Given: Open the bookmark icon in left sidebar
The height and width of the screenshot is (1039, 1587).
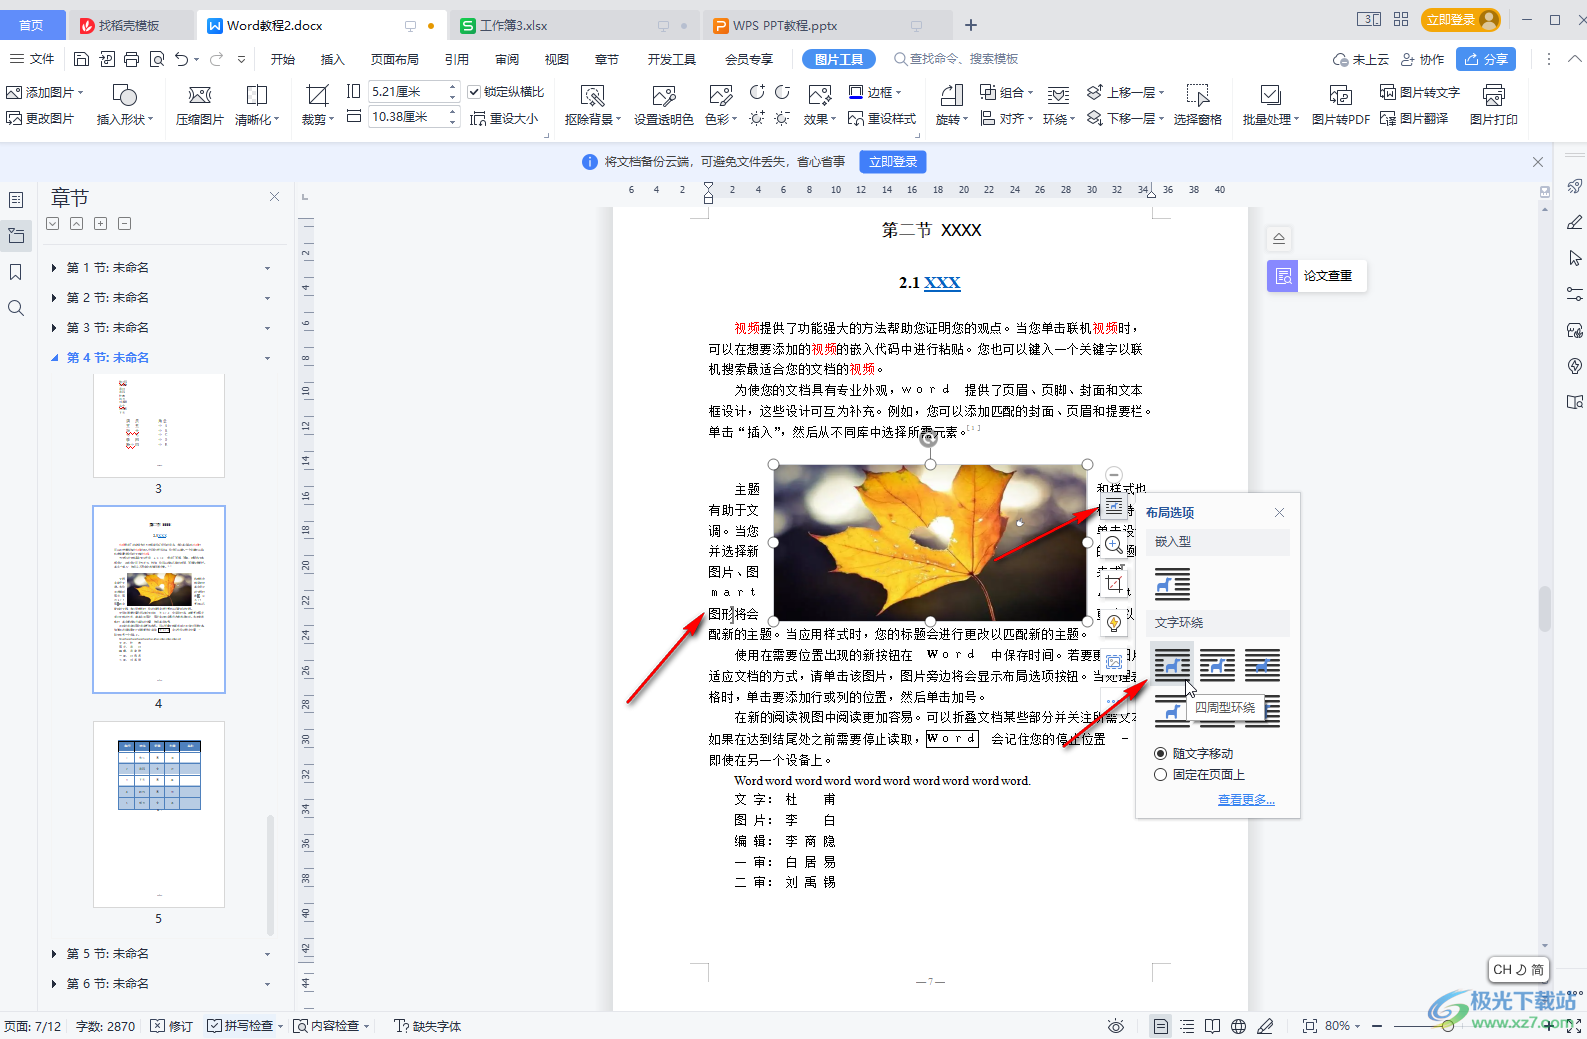Looking at the screenshot, I should point(16,272).
